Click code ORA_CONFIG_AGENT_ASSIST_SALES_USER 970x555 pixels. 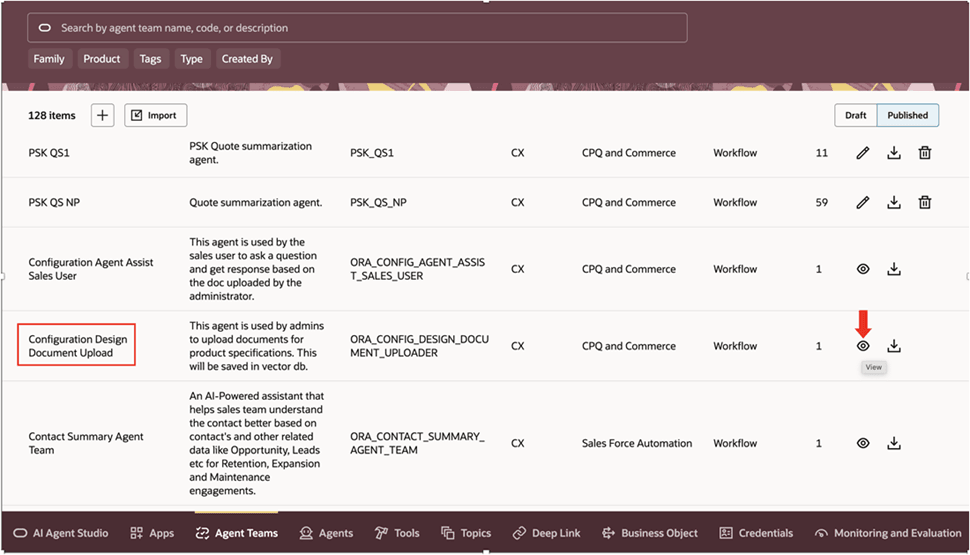pos(418,269)
